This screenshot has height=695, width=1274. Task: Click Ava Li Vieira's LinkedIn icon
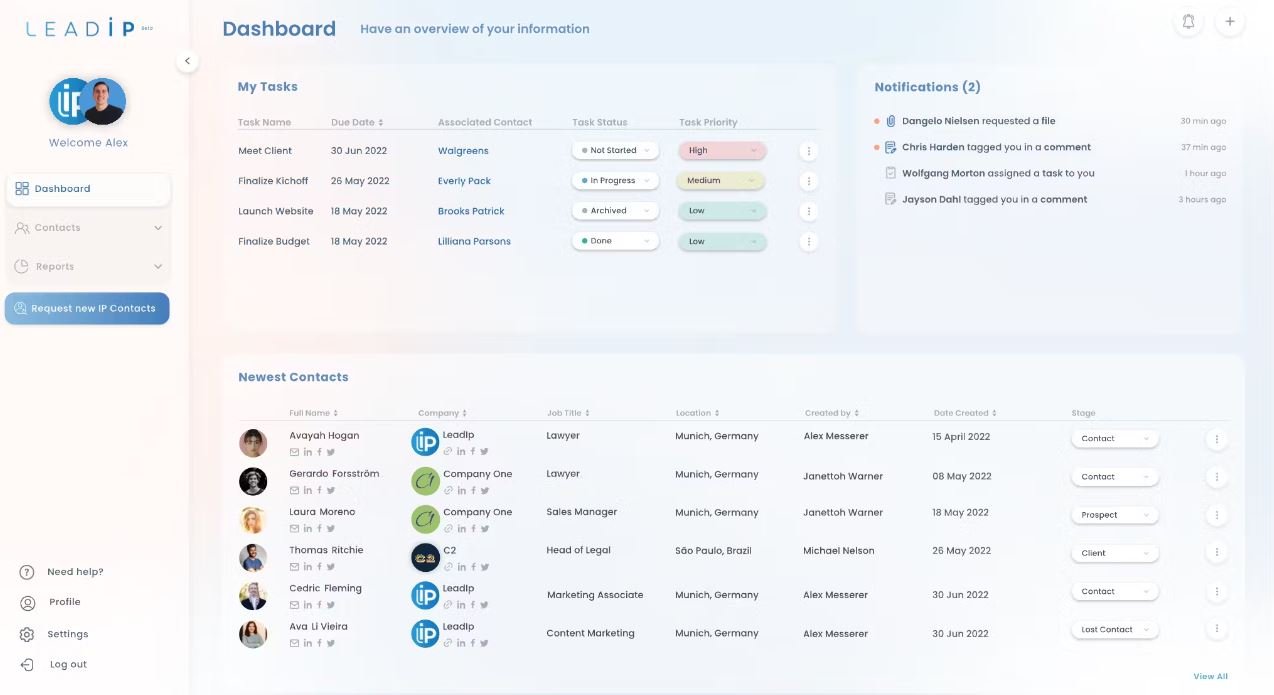(x=307, y=643)
